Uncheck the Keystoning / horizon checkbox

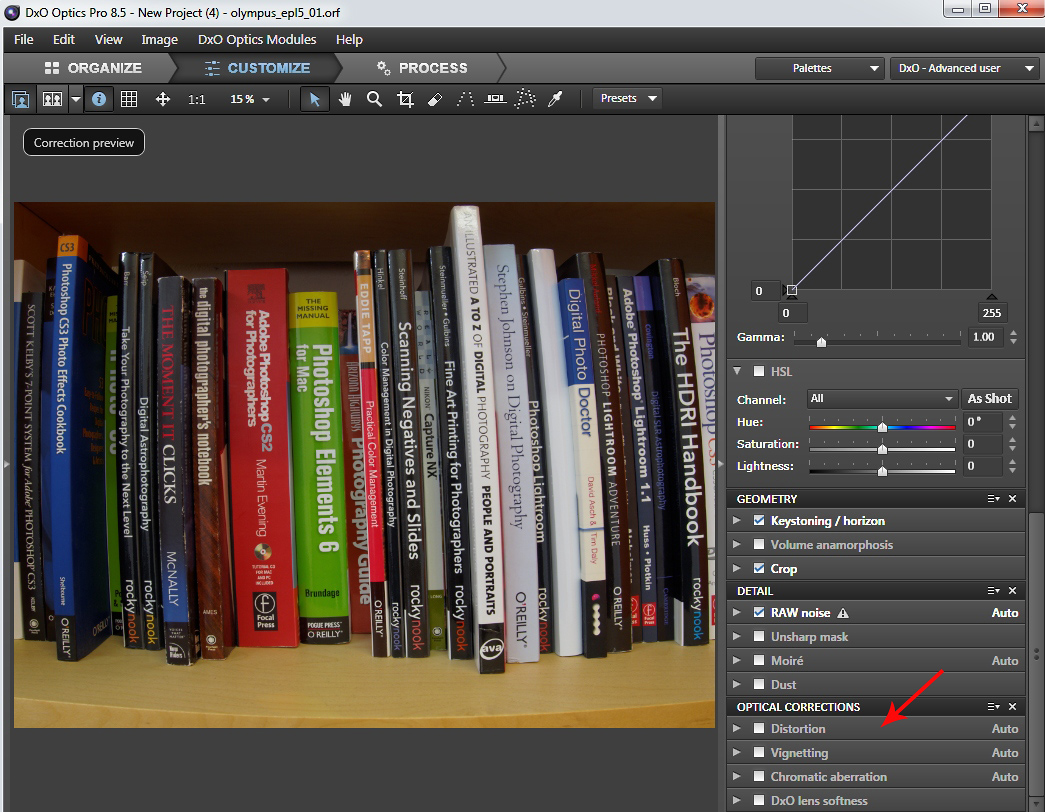click(x=759, y=521)
